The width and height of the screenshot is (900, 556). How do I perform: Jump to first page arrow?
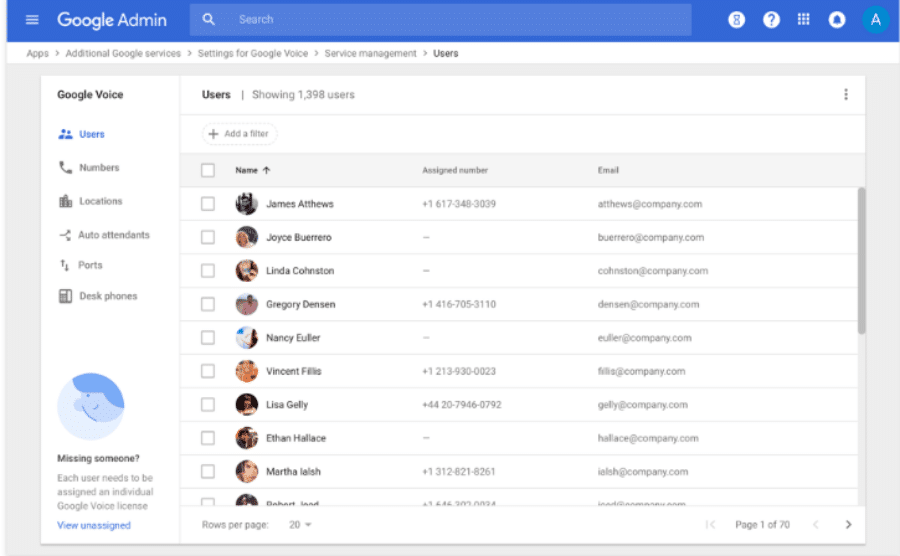711,524
